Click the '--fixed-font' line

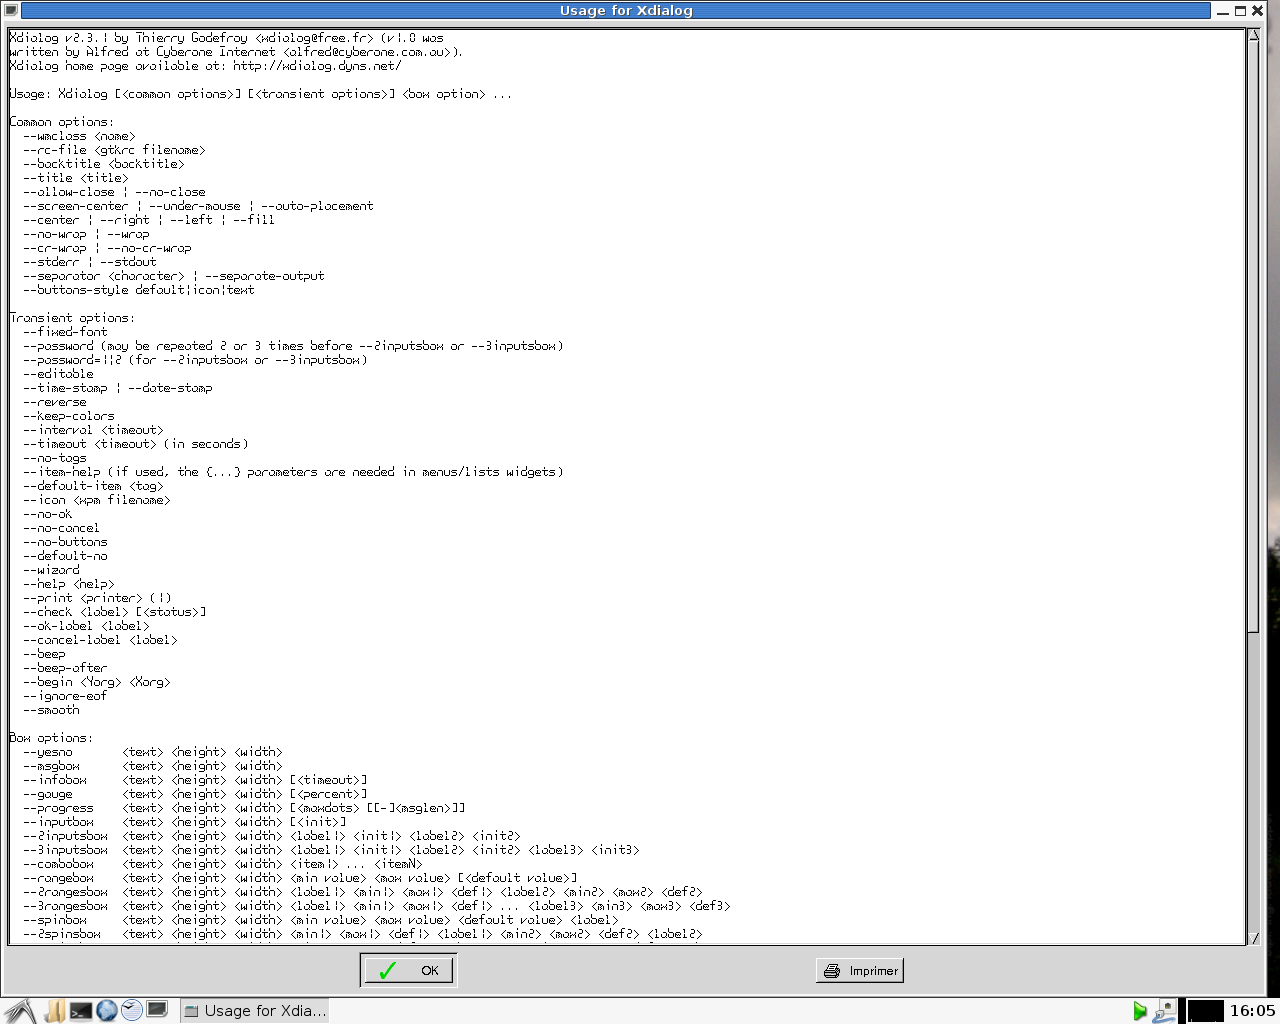pos(65,332)
